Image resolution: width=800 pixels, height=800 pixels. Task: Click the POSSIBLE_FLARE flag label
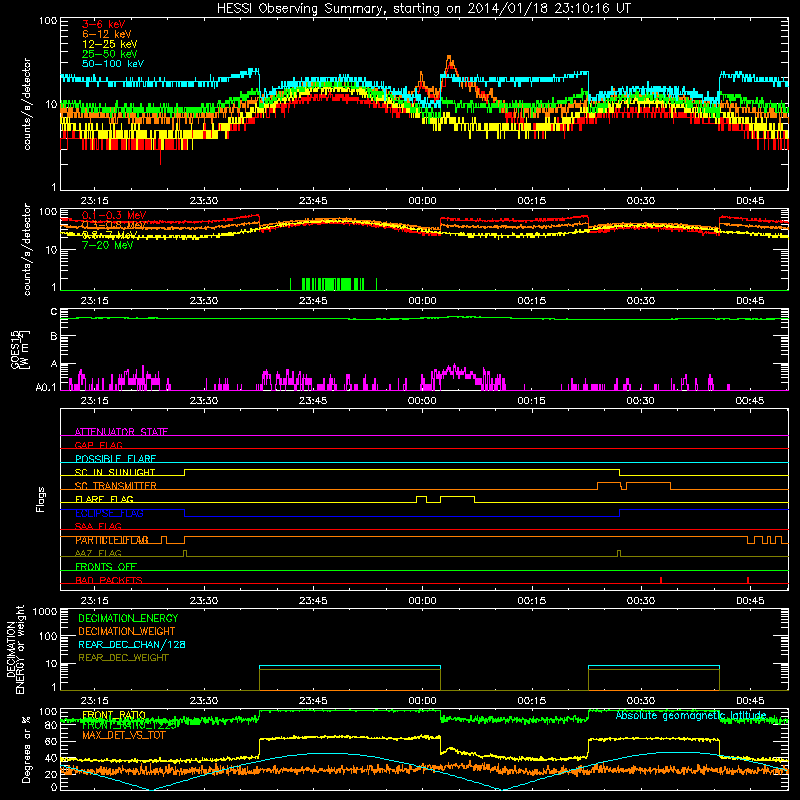click(115, 459)
